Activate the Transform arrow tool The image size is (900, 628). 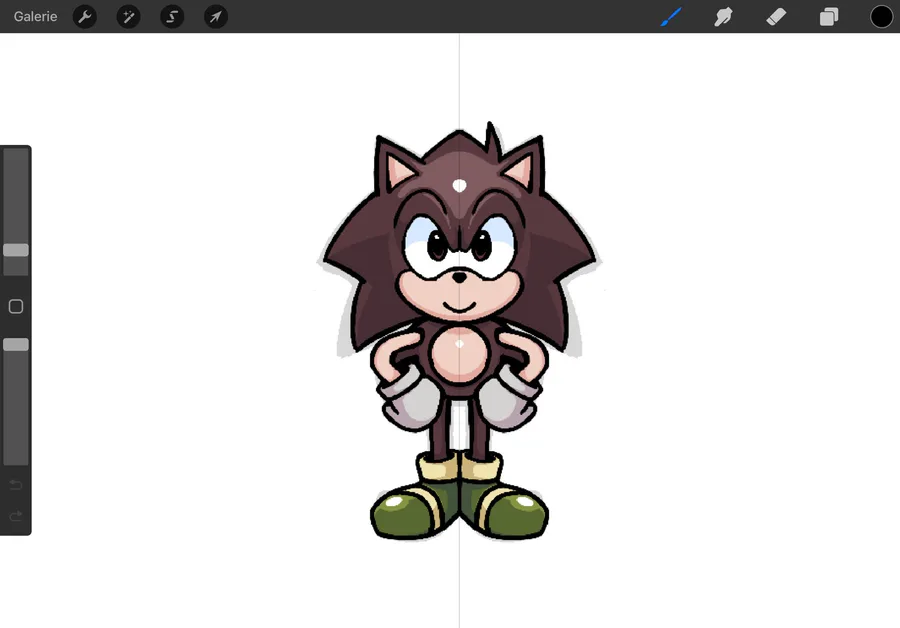216,17
